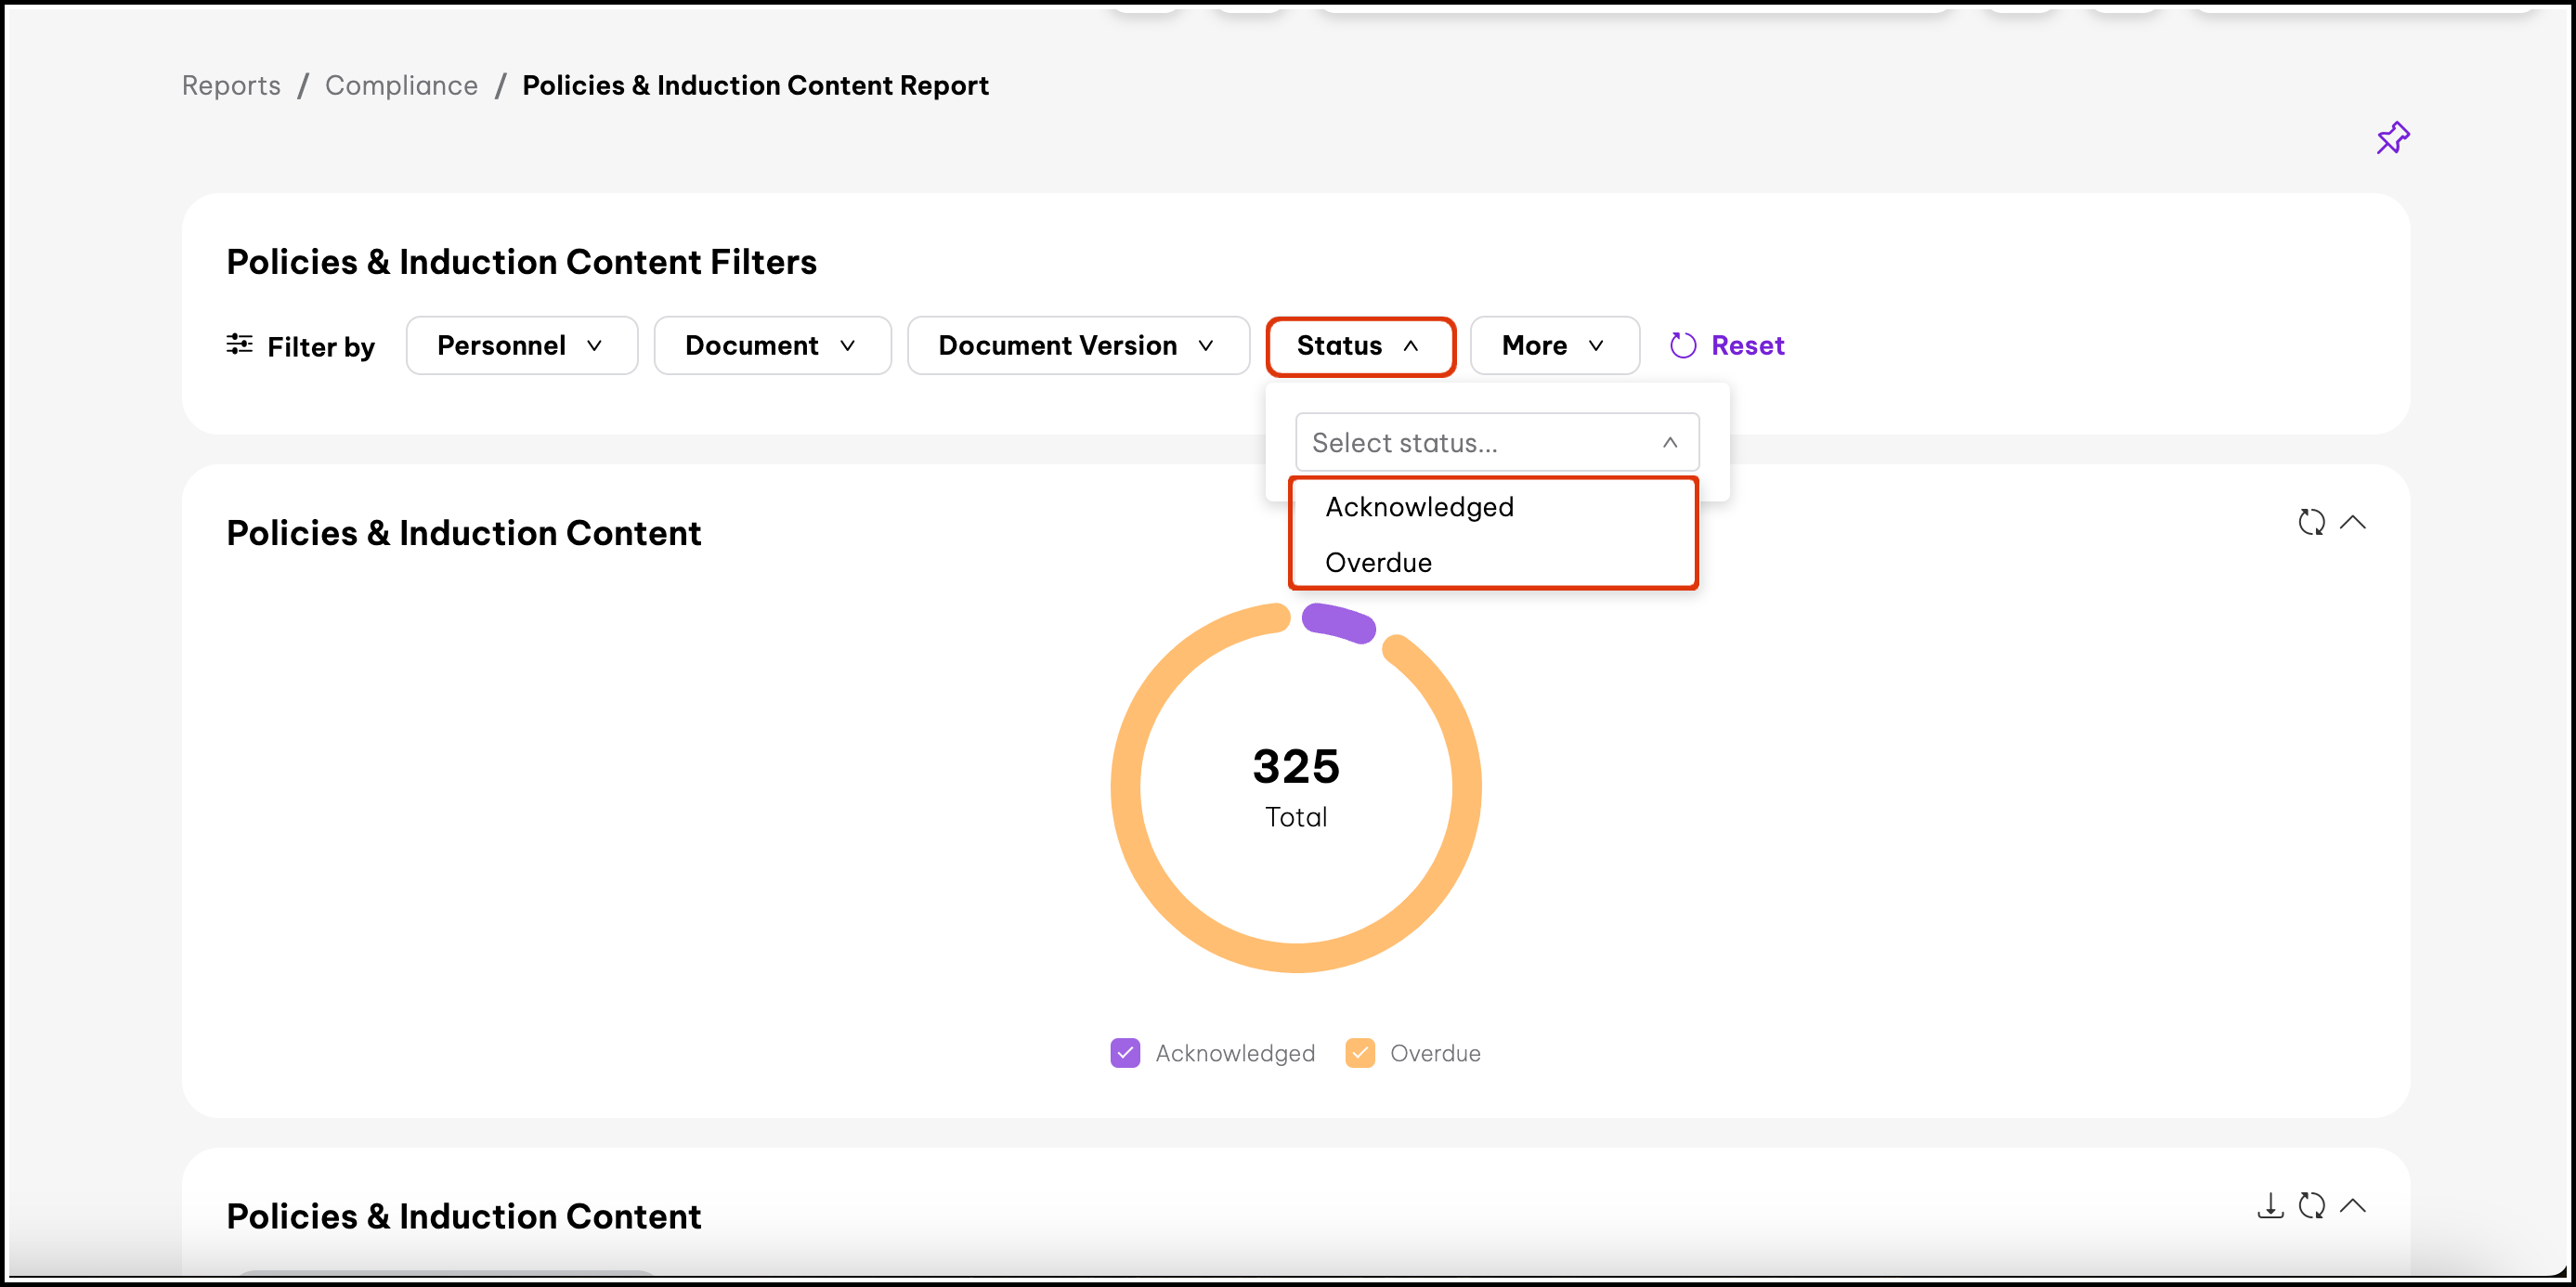
Task: Uncheck the Overdue legend checkbox
Action: tap(1360, 1053)
